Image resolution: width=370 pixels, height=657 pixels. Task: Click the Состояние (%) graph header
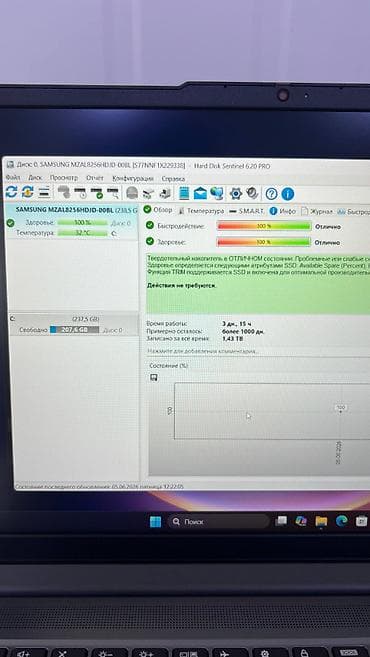[168, 365]
